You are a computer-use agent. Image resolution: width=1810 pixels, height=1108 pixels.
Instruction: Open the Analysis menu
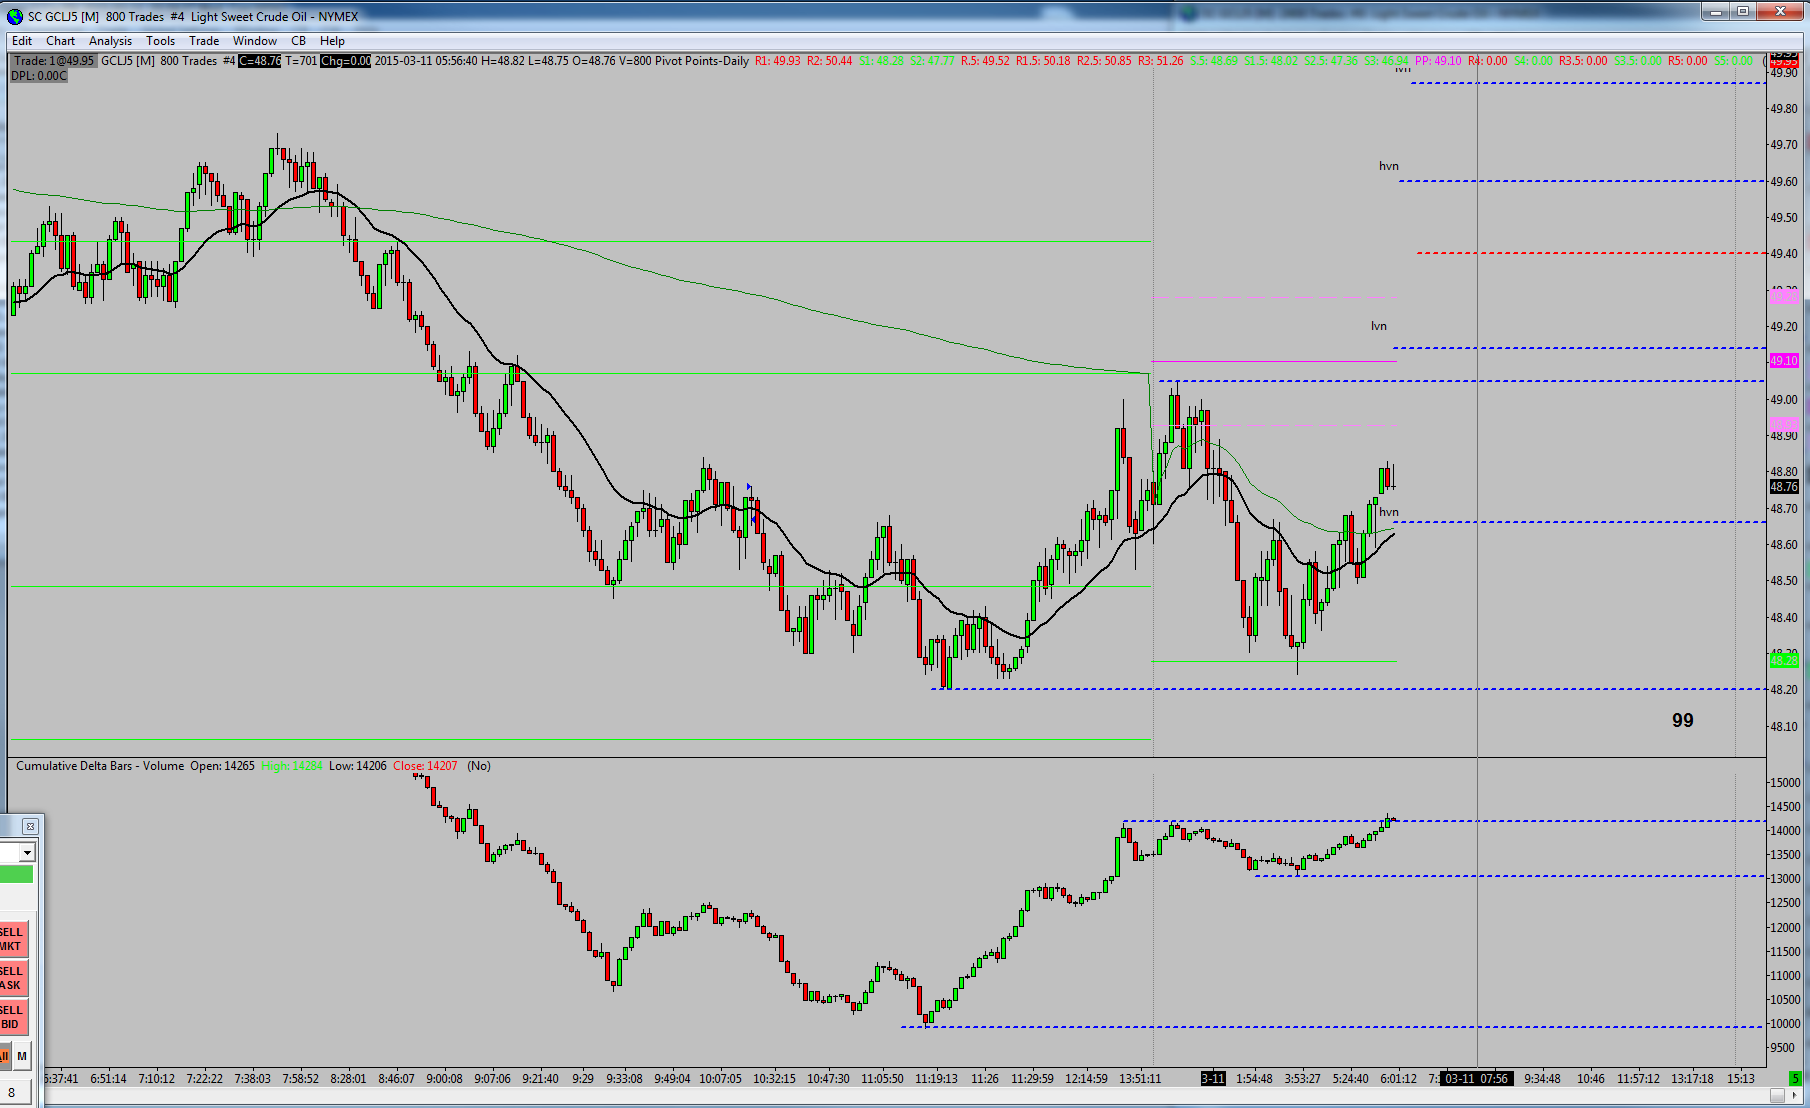110,41
